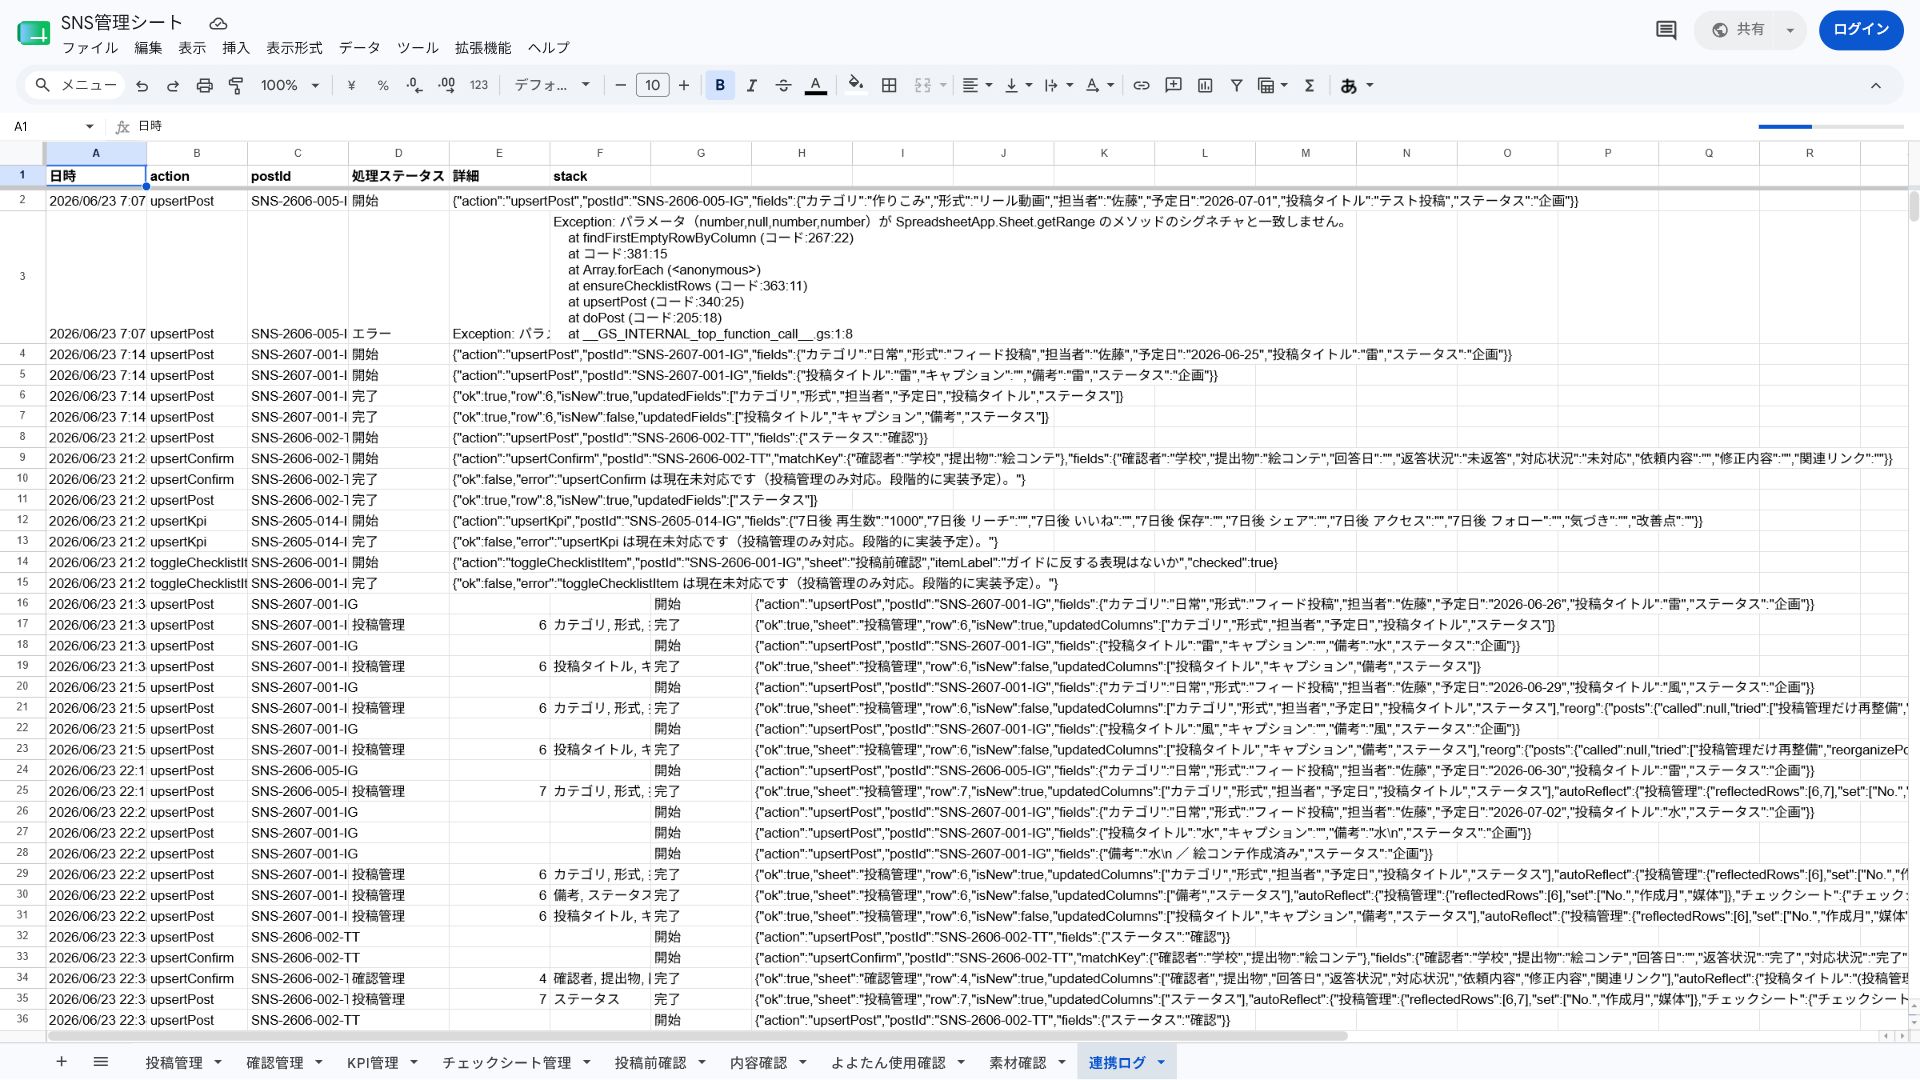Open vertical align dropdown
1920x1080 pixels.
click(x=1018, y=86)
